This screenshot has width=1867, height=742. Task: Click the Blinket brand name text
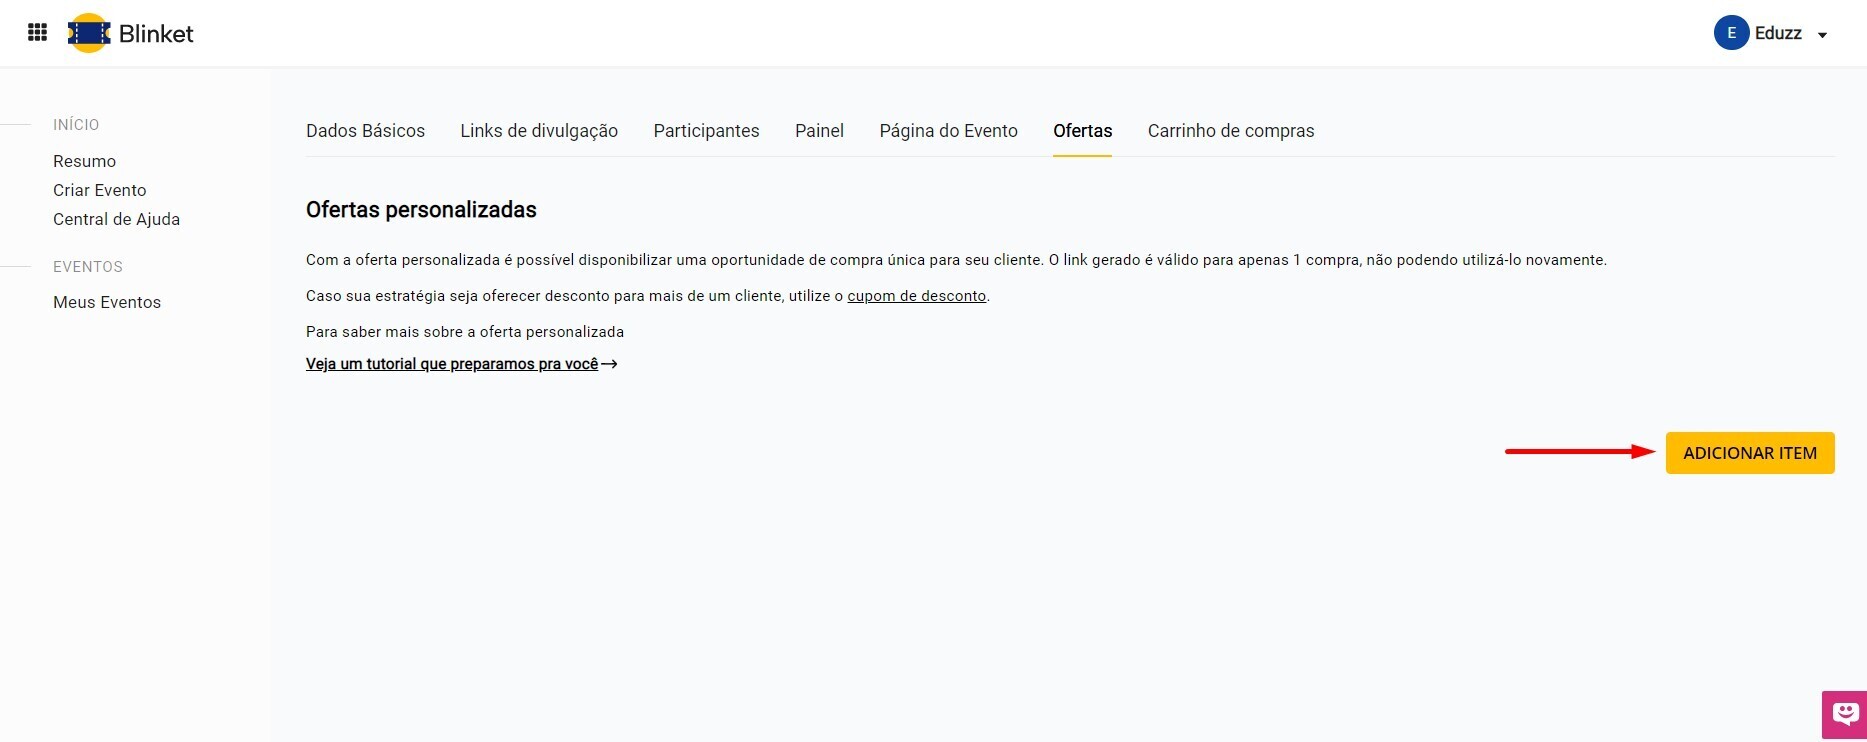pyautogui.click(x=156, y=34)
